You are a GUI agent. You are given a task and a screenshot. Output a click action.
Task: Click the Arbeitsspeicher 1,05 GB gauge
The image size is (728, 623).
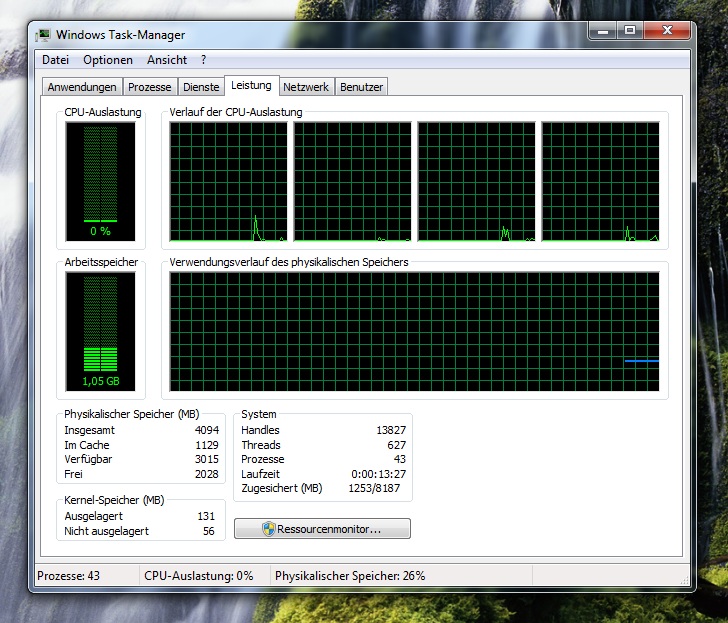coord(100,331)
